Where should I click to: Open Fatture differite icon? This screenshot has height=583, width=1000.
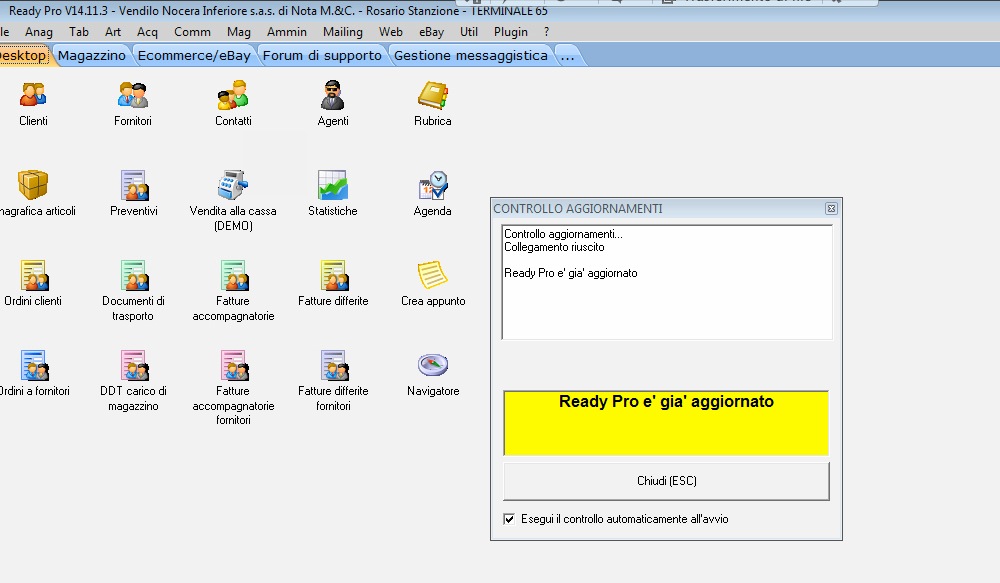(333, 275)
